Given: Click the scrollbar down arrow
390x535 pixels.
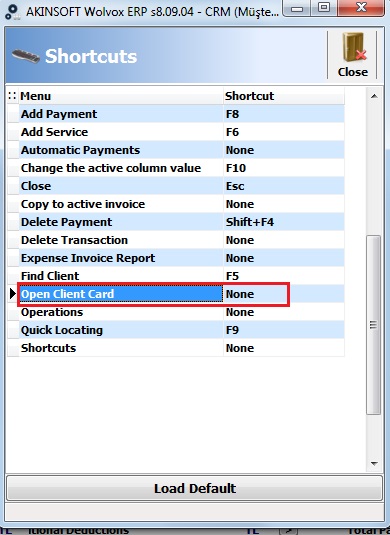Looking at the screenshot, I should pyautogui.click(x=374, y=463).
